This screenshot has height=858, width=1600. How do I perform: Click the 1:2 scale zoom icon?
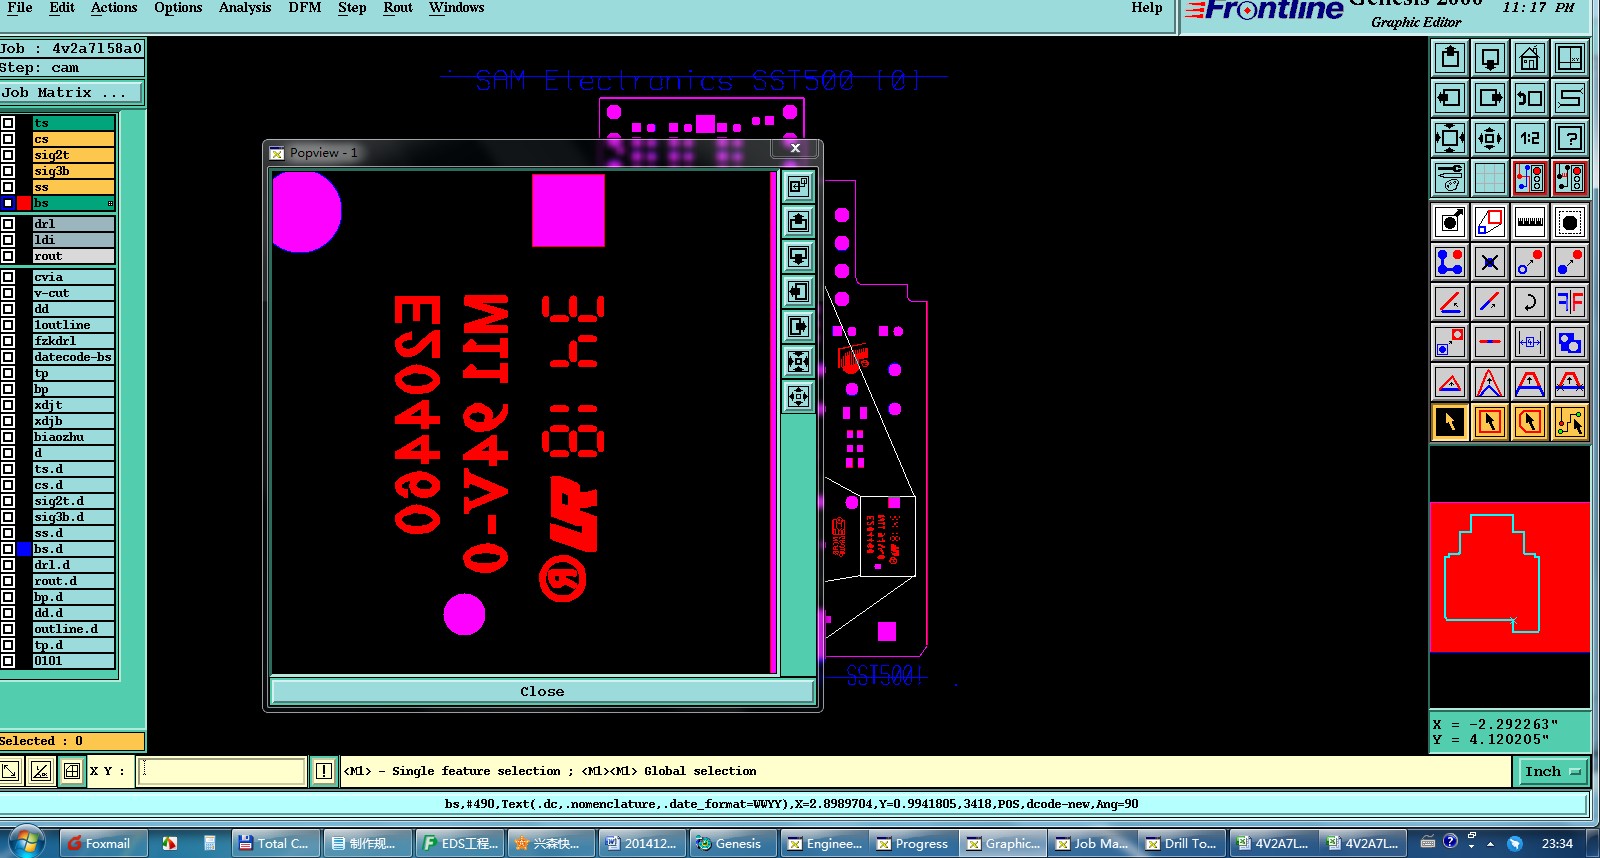[x=1530, y=138]
